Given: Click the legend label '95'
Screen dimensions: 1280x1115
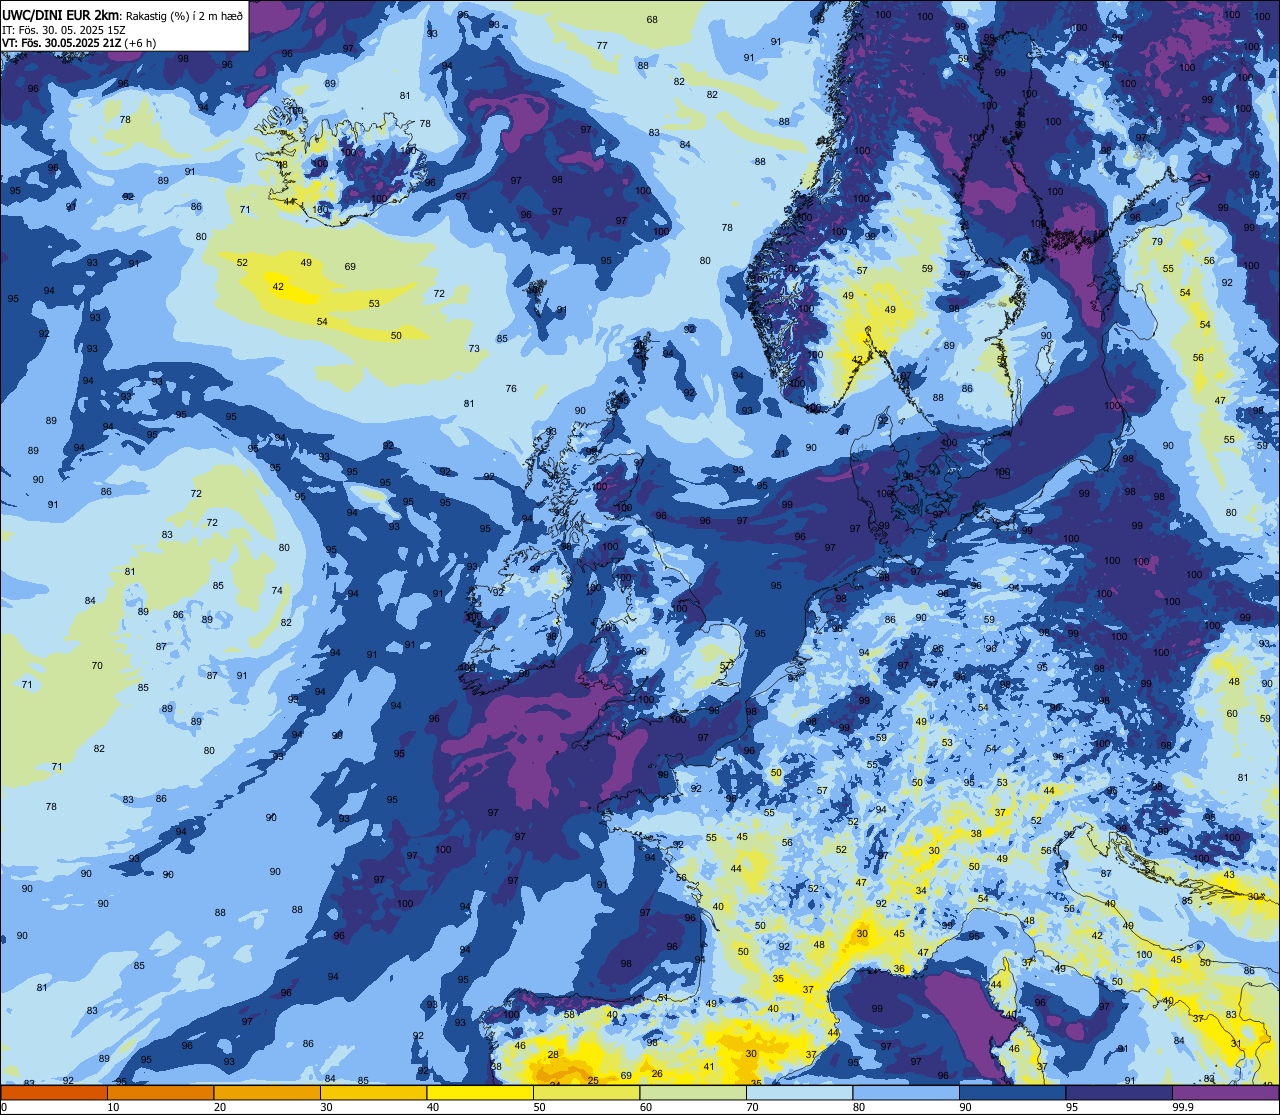Looking at the screenshot, I should pos(1072,1107).
